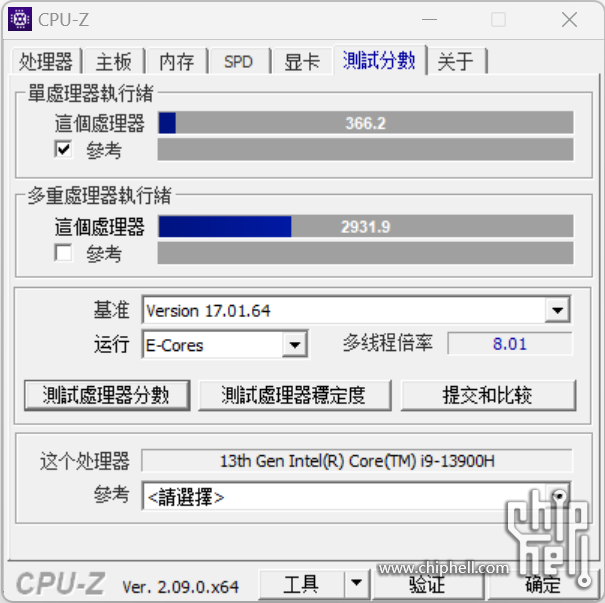605x603 pixels.
Task: Open the 參考 <請選擇> reference combo box
Action: click(357, 496)
